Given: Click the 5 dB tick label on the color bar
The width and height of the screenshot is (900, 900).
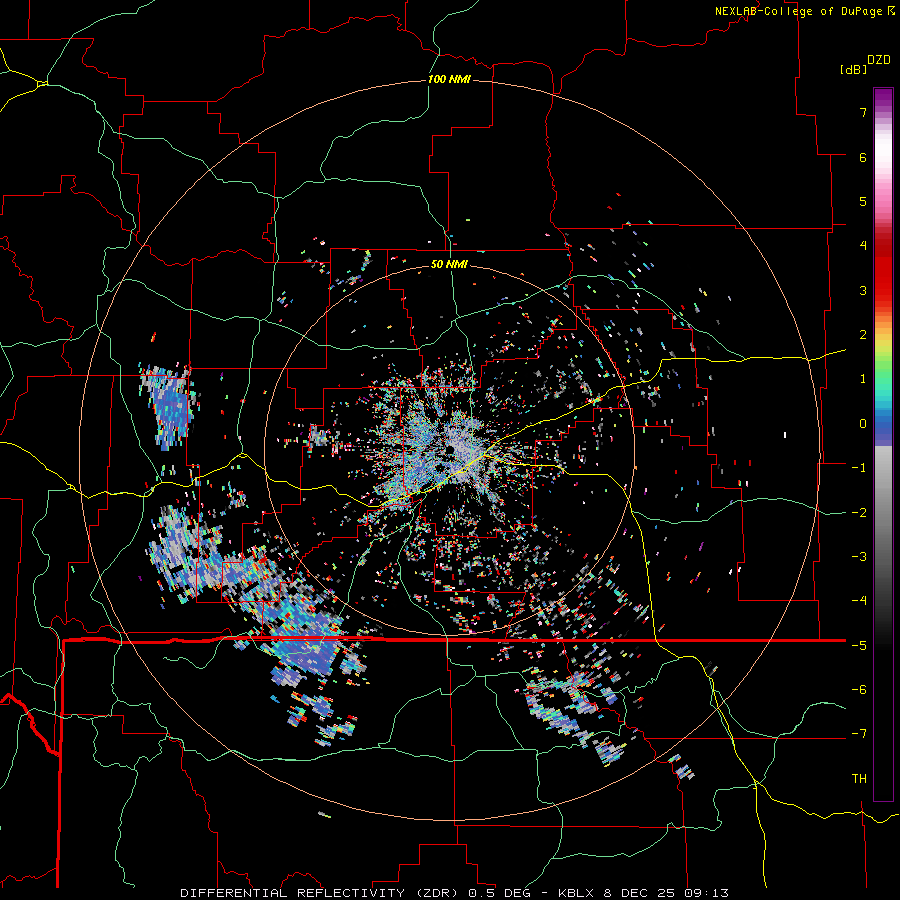Looking at the screenshot, I should (863, 201).
